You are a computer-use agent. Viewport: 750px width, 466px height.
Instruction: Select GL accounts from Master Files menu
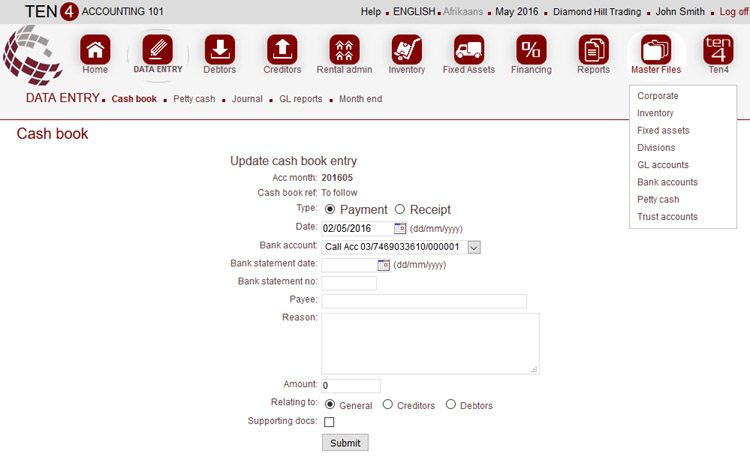pos(662,165)
